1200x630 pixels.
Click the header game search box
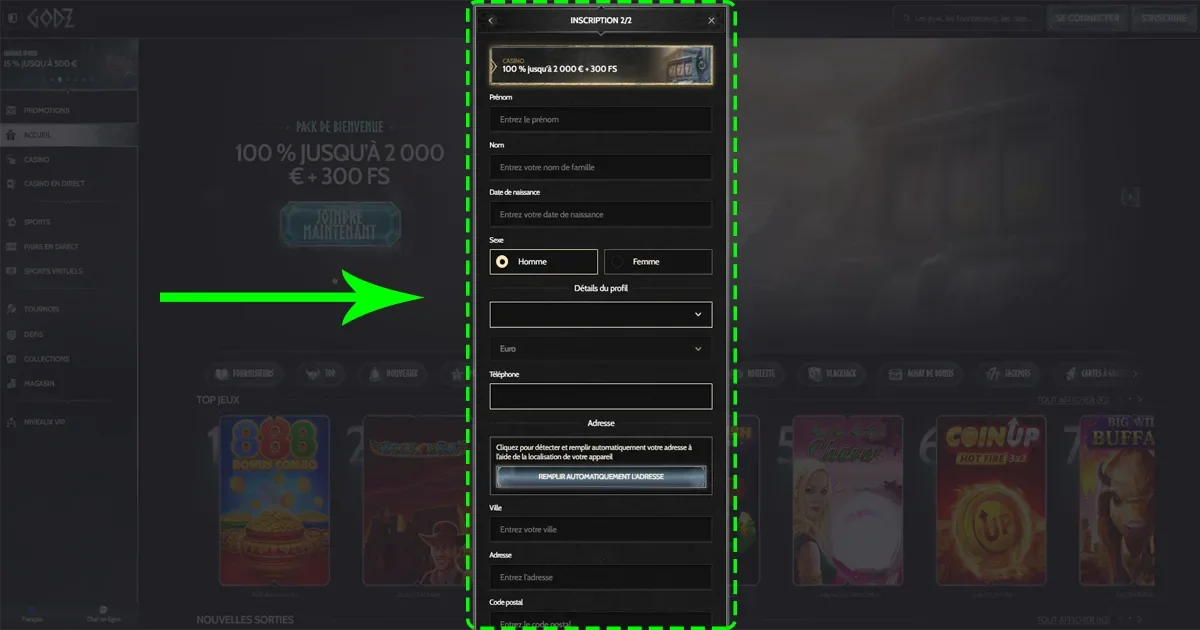(x=968, y=18)
